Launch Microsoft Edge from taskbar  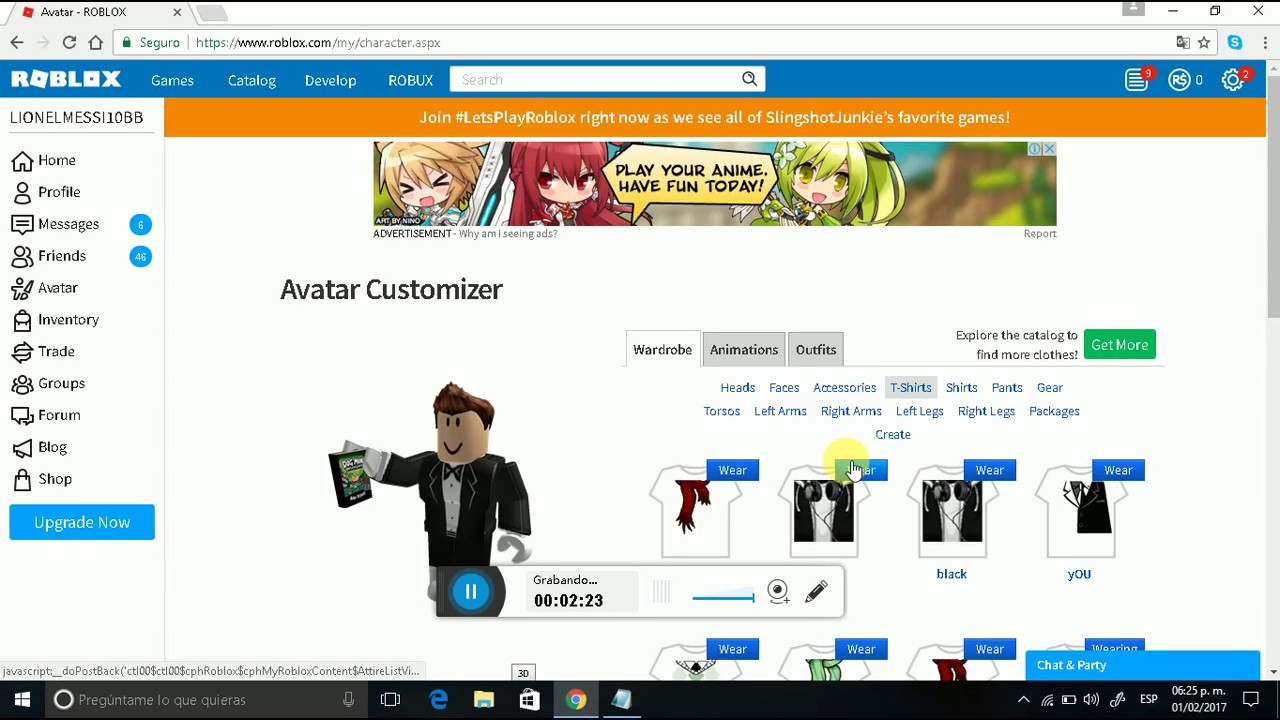438,700
